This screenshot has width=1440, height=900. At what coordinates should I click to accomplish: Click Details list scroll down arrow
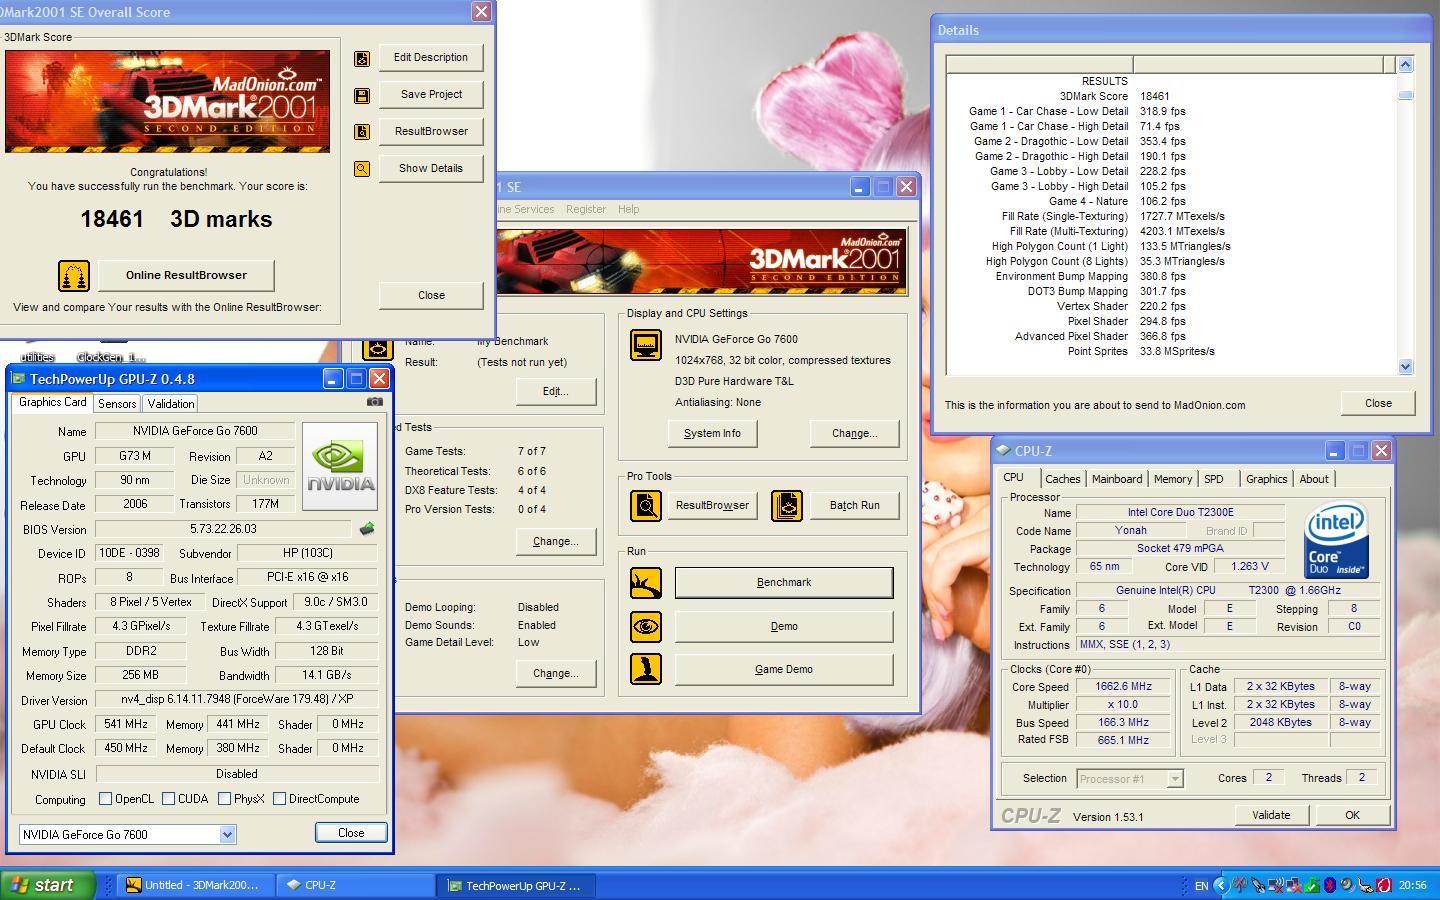pos(1405,367)
